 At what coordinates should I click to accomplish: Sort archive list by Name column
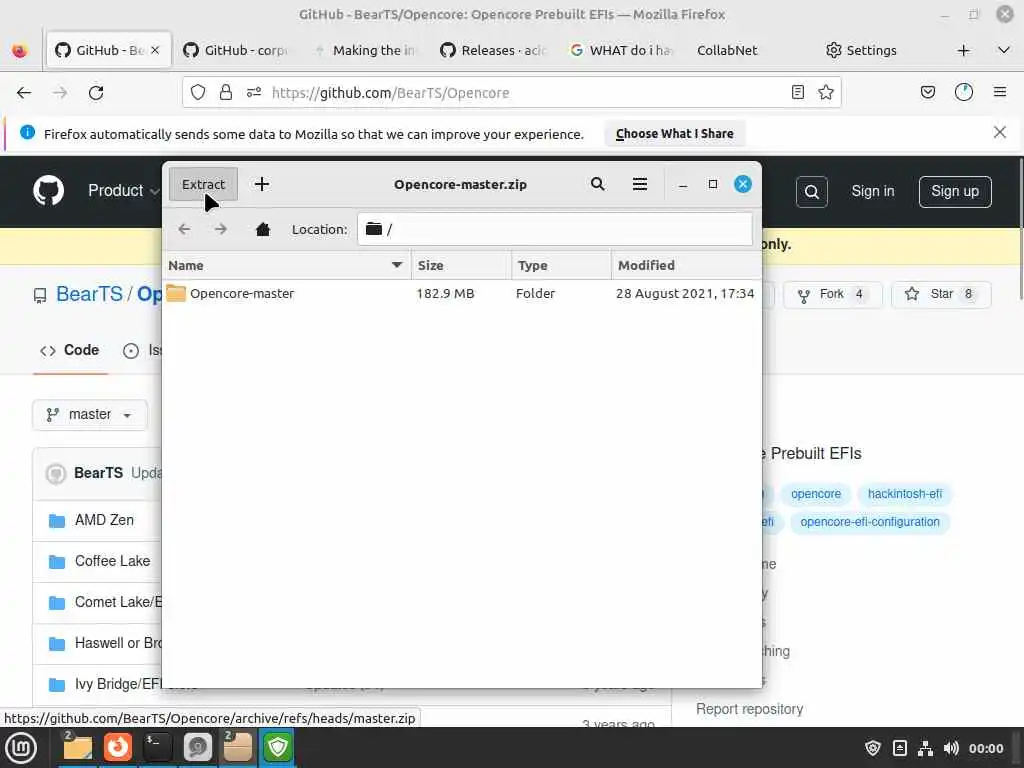(286, 265)
